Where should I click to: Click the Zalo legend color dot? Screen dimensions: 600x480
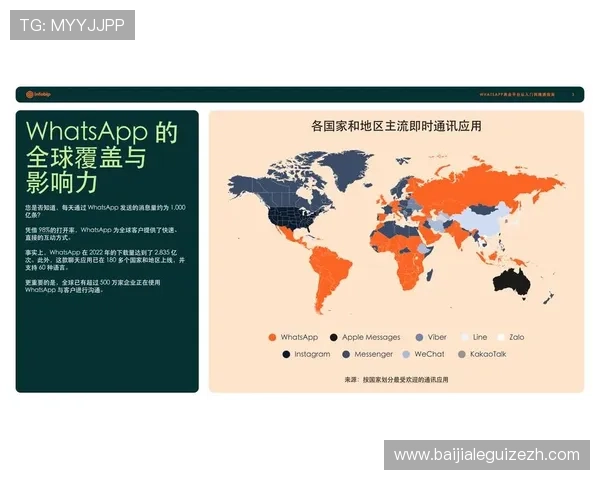click(501, 337)
